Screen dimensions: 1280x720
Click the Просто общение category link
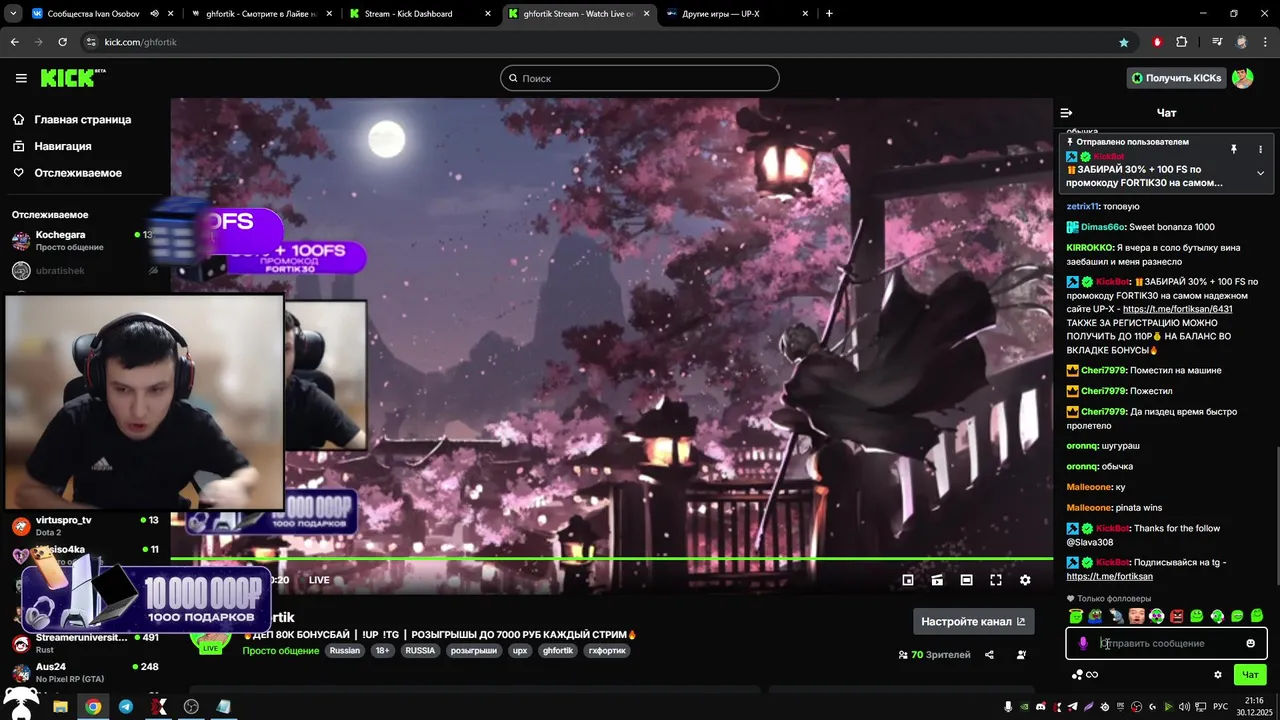pyautogui.click(x=280, y=651)
